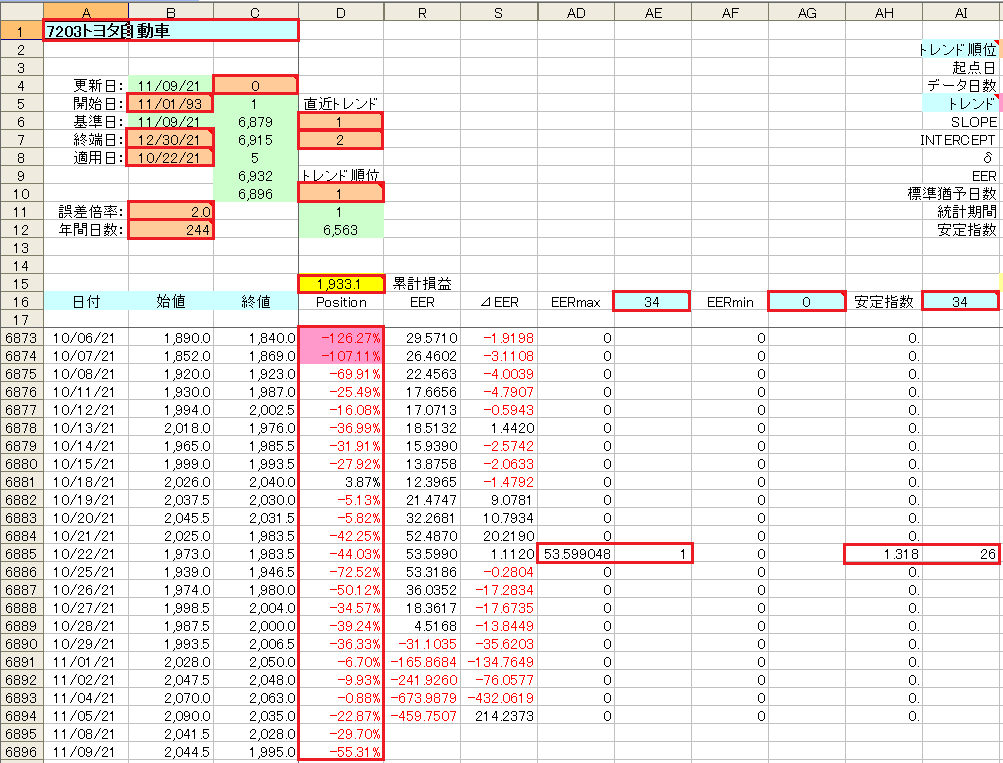The height and width of the screenshot is (763, 1003).
Task: Click the blue cell 34 next to EERmax
Action: 652,302
